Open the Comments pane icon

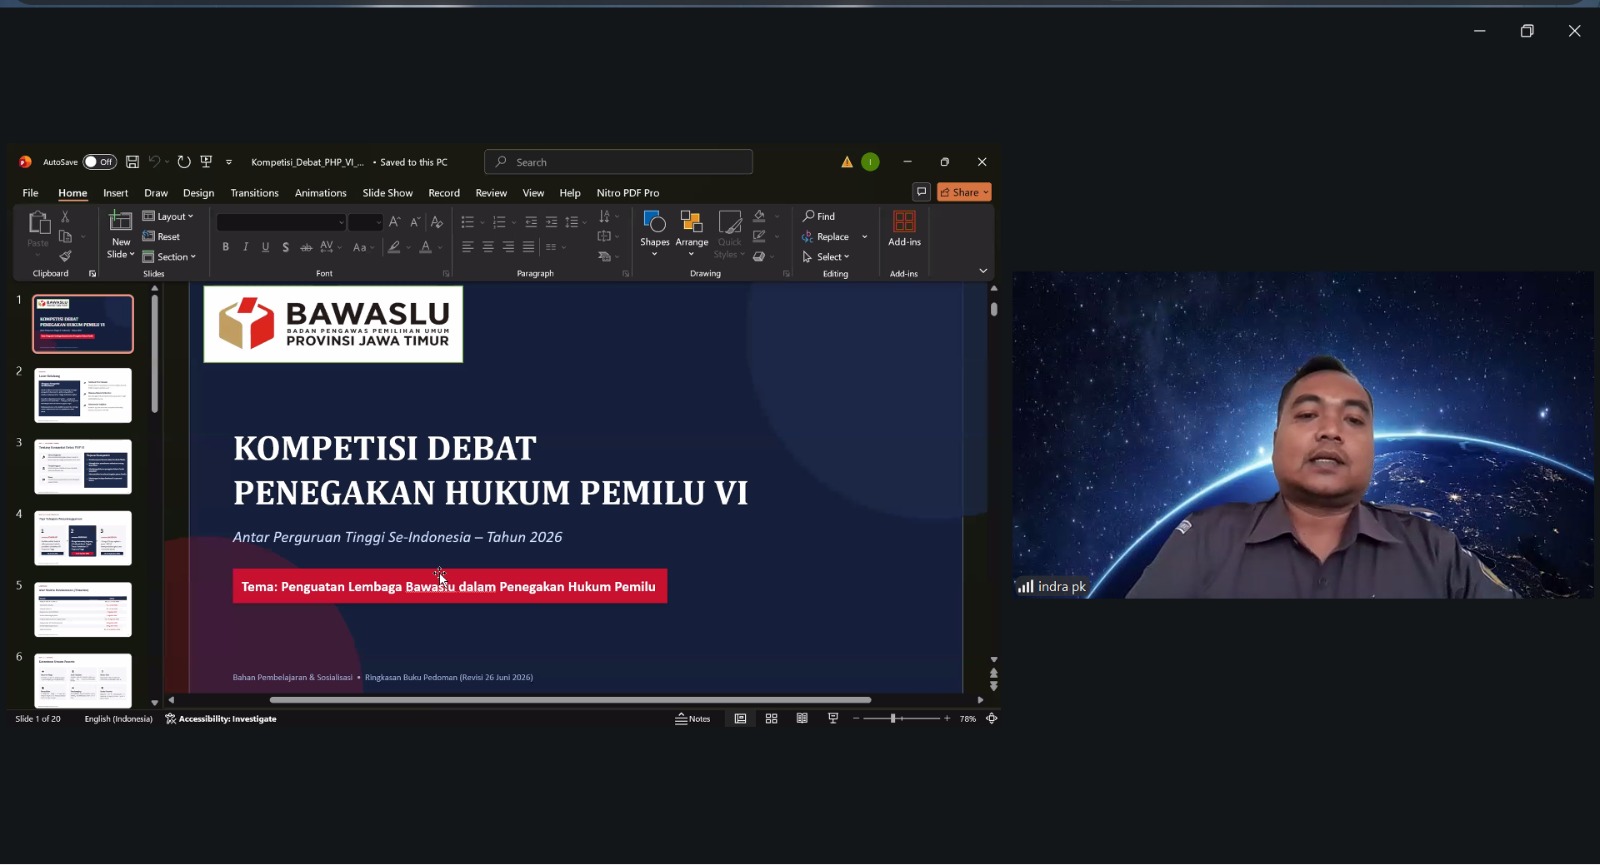[x=921, y=192]
